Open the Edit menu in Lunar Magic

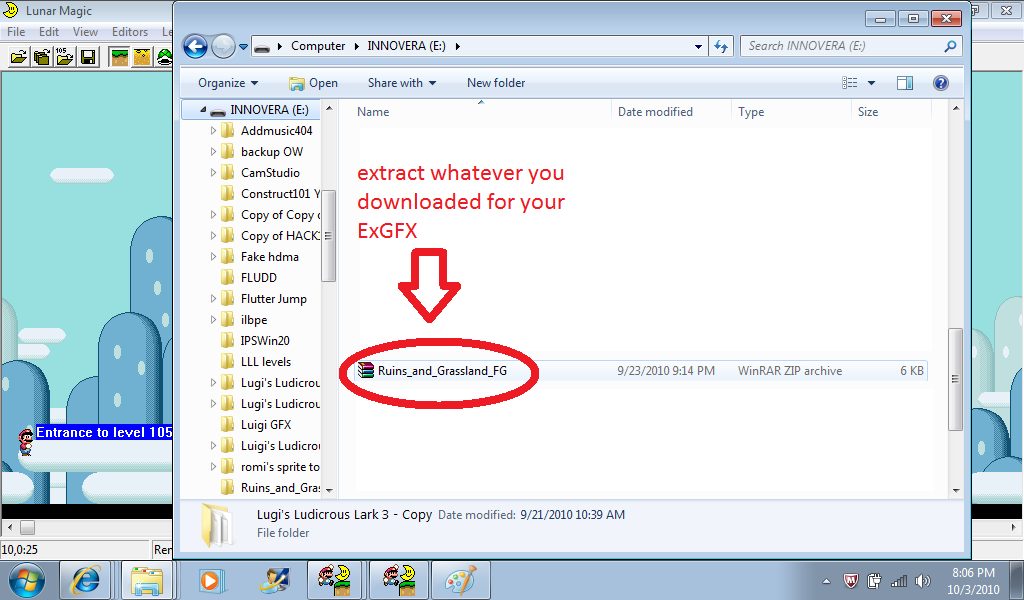coord(49,31)
